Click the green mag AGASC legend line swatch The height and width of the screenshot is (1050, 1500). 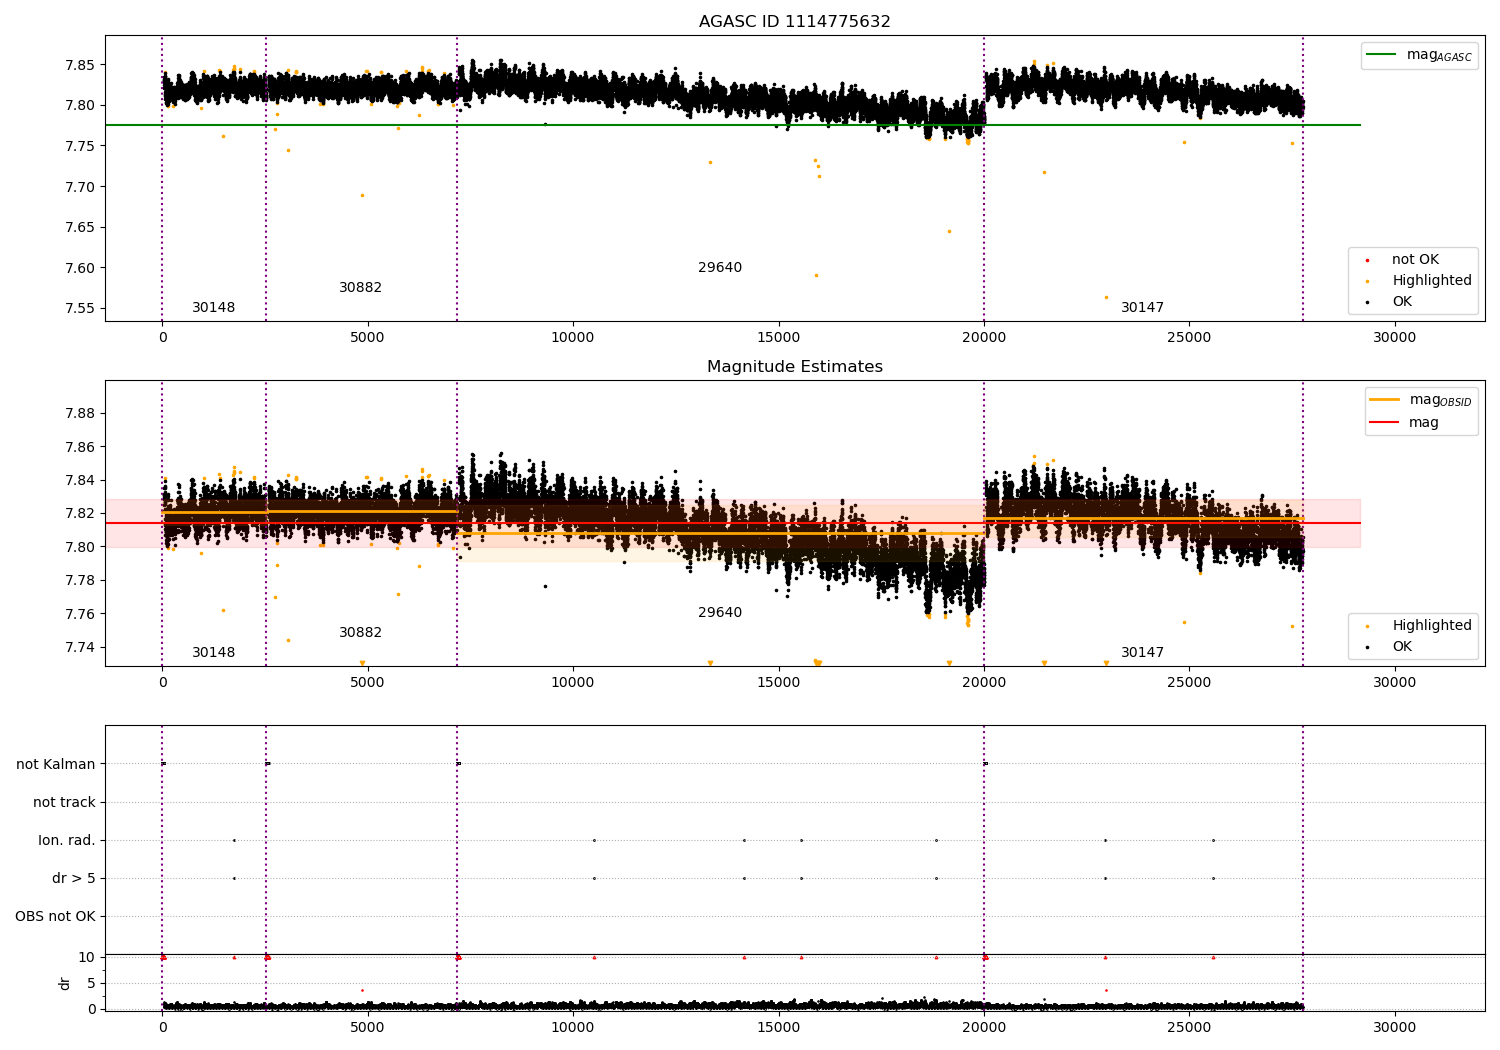(x=1381, y=55)
